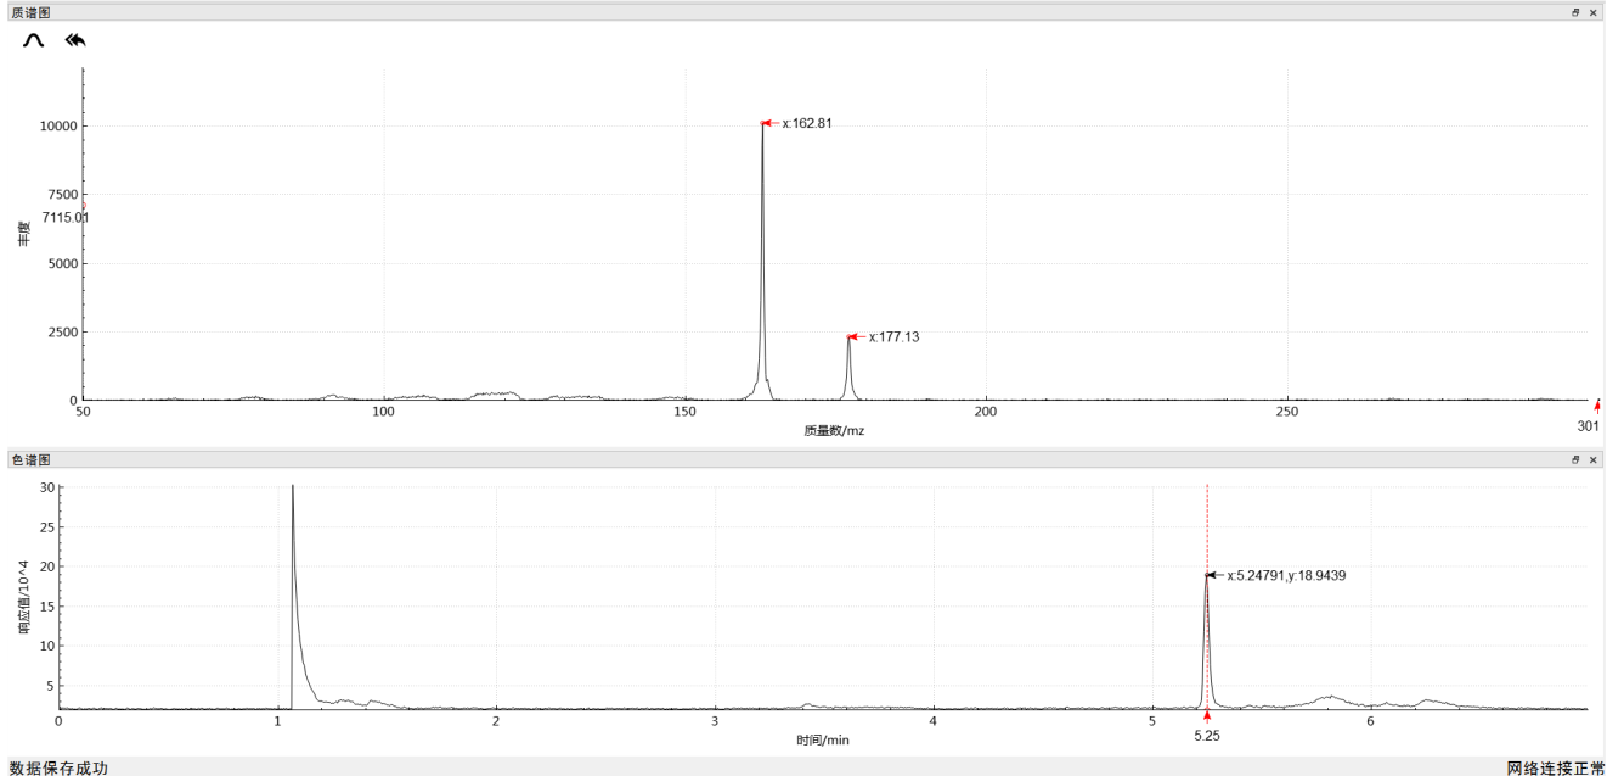Click the x:162.81 peak label
The height and width of the screenshot is (776, 1608).
(x=807, y=123)
